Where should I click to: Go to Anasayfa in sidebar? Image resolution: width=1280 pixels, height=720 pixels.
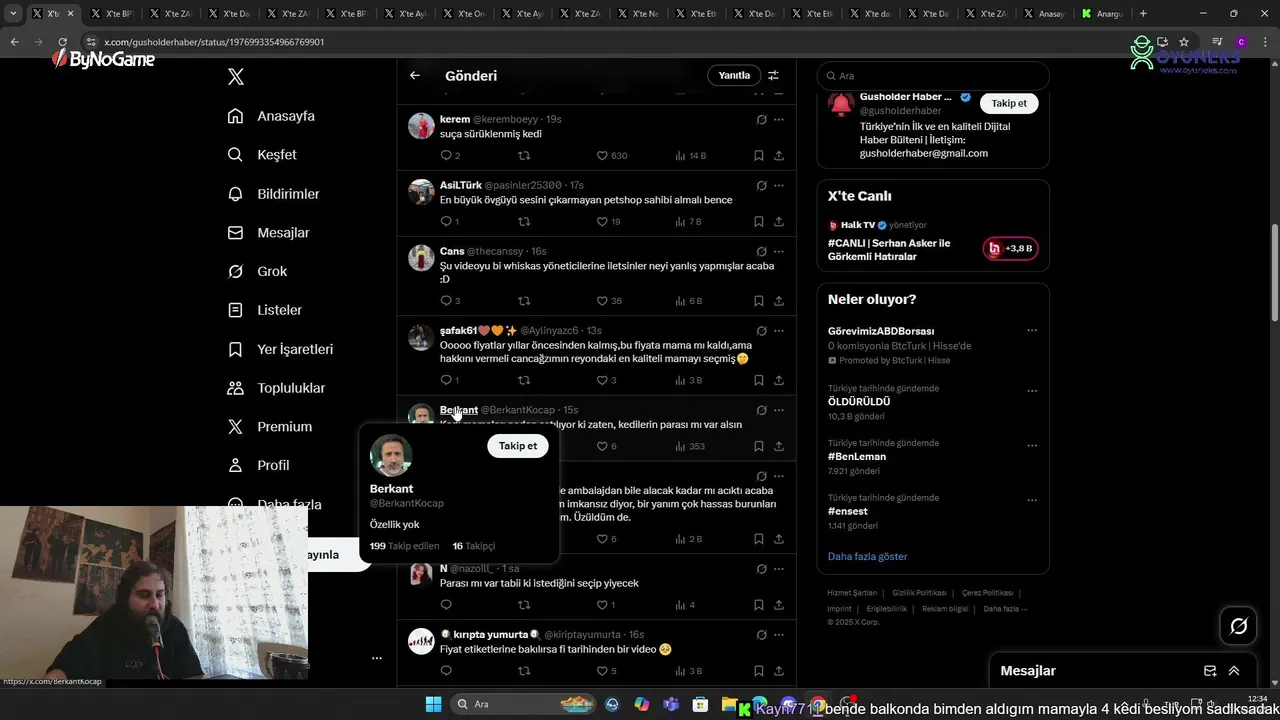271,116
